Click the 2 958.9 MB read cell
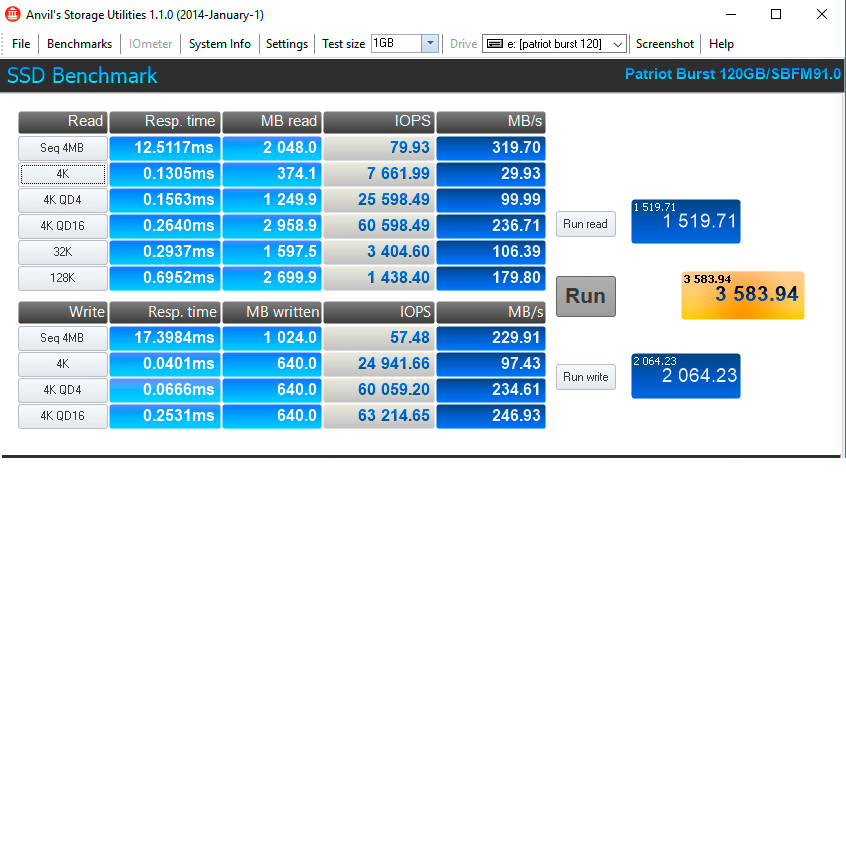846x842 pixels. [x=272, y=225]
